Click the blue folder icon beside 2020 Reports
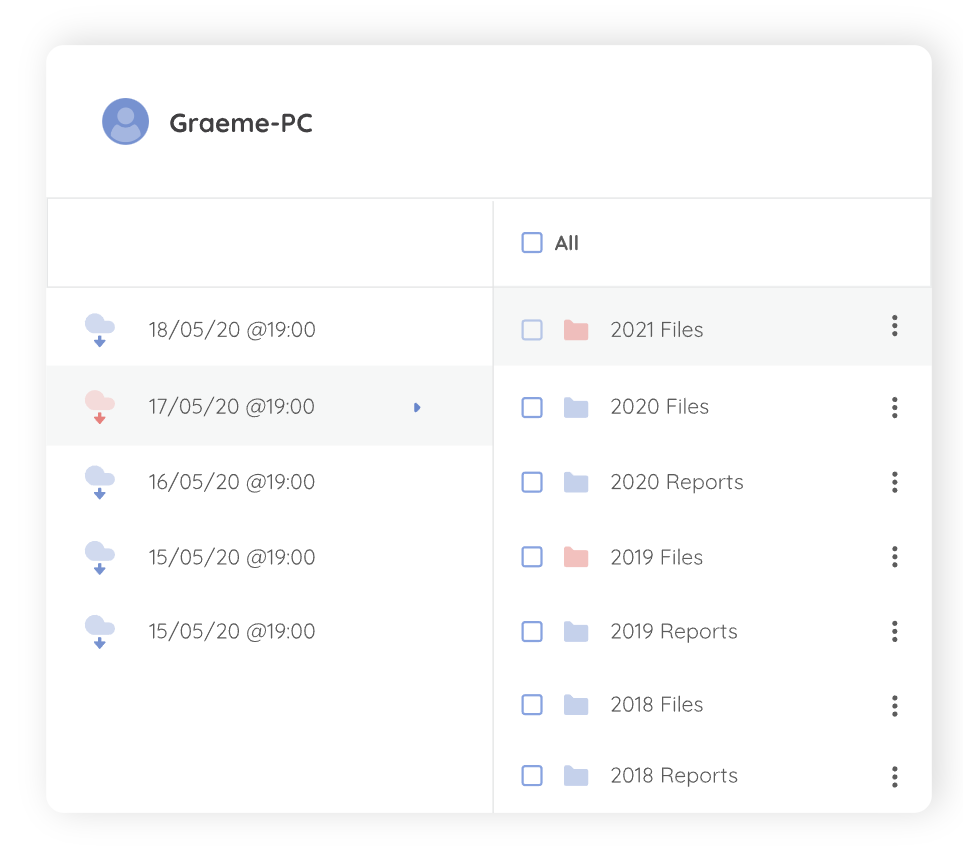Viewport: 963px width, 856px height. pyautogui.click(x=577, y=482)
